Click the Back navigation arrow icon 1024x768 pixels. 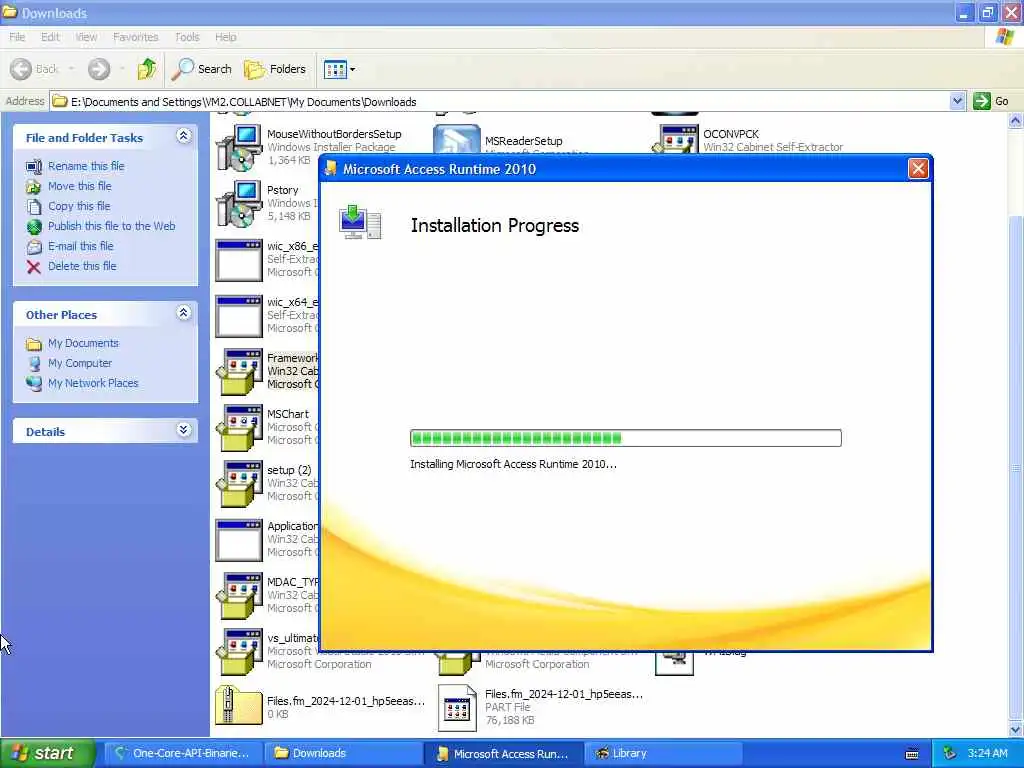21,69
